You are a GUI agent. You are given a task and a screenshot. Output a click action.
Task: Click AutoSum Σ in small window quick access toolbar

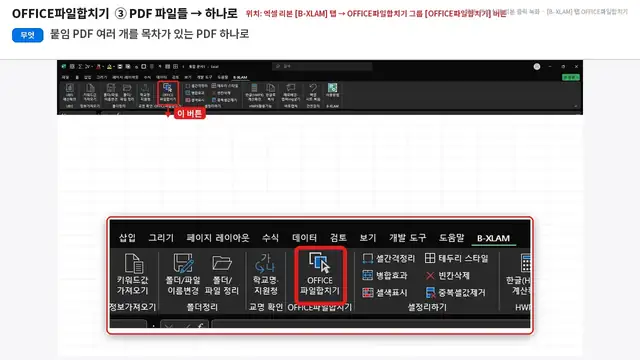80,67
